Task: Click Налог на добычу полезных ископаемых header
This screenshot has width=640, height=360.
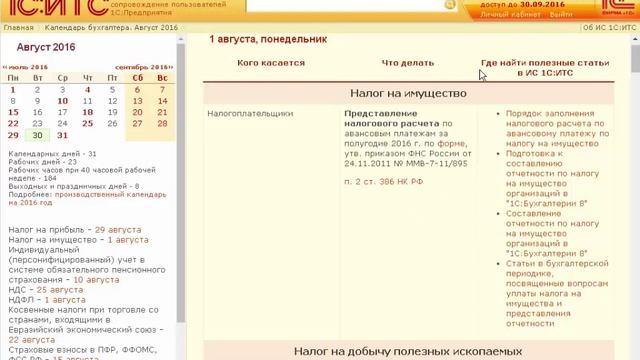Action: (x=408, y=351)
